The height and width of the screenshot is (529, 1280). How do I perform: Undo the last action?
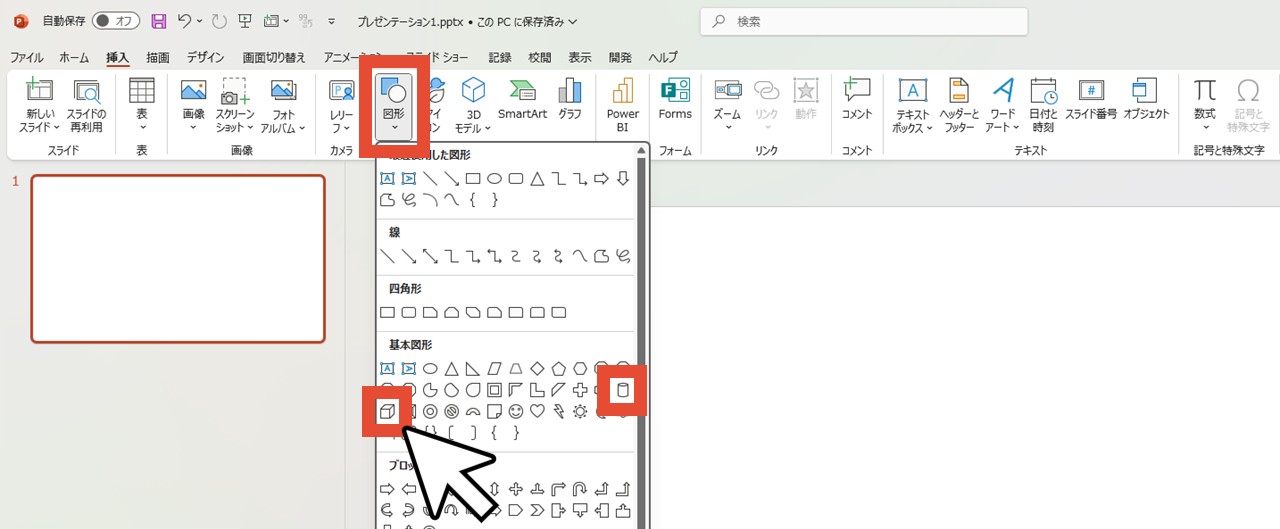pyautogui.click(x=184, y=20)
